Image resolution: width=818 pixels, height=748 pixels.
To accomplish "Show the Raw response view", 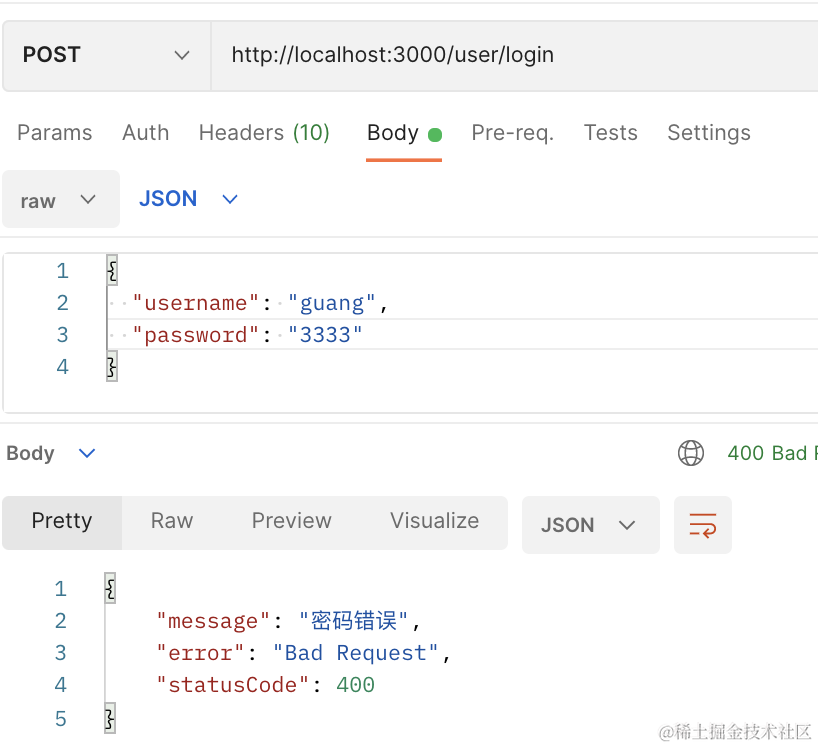I will [x=171, y=521].
